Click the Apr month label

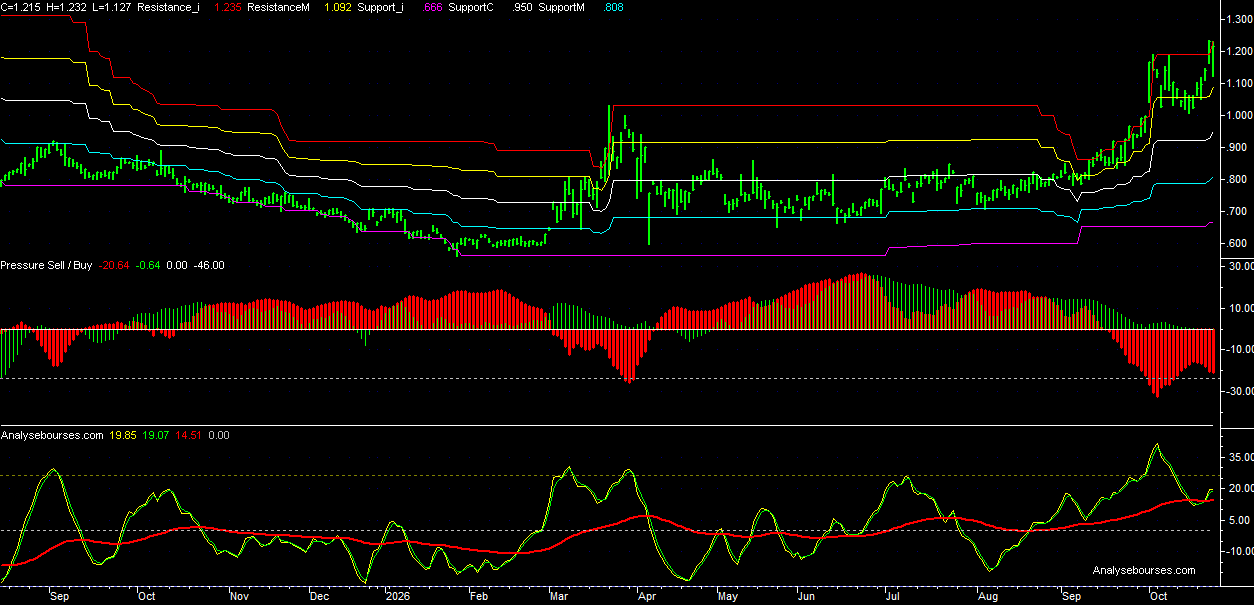tap(646, 596)
